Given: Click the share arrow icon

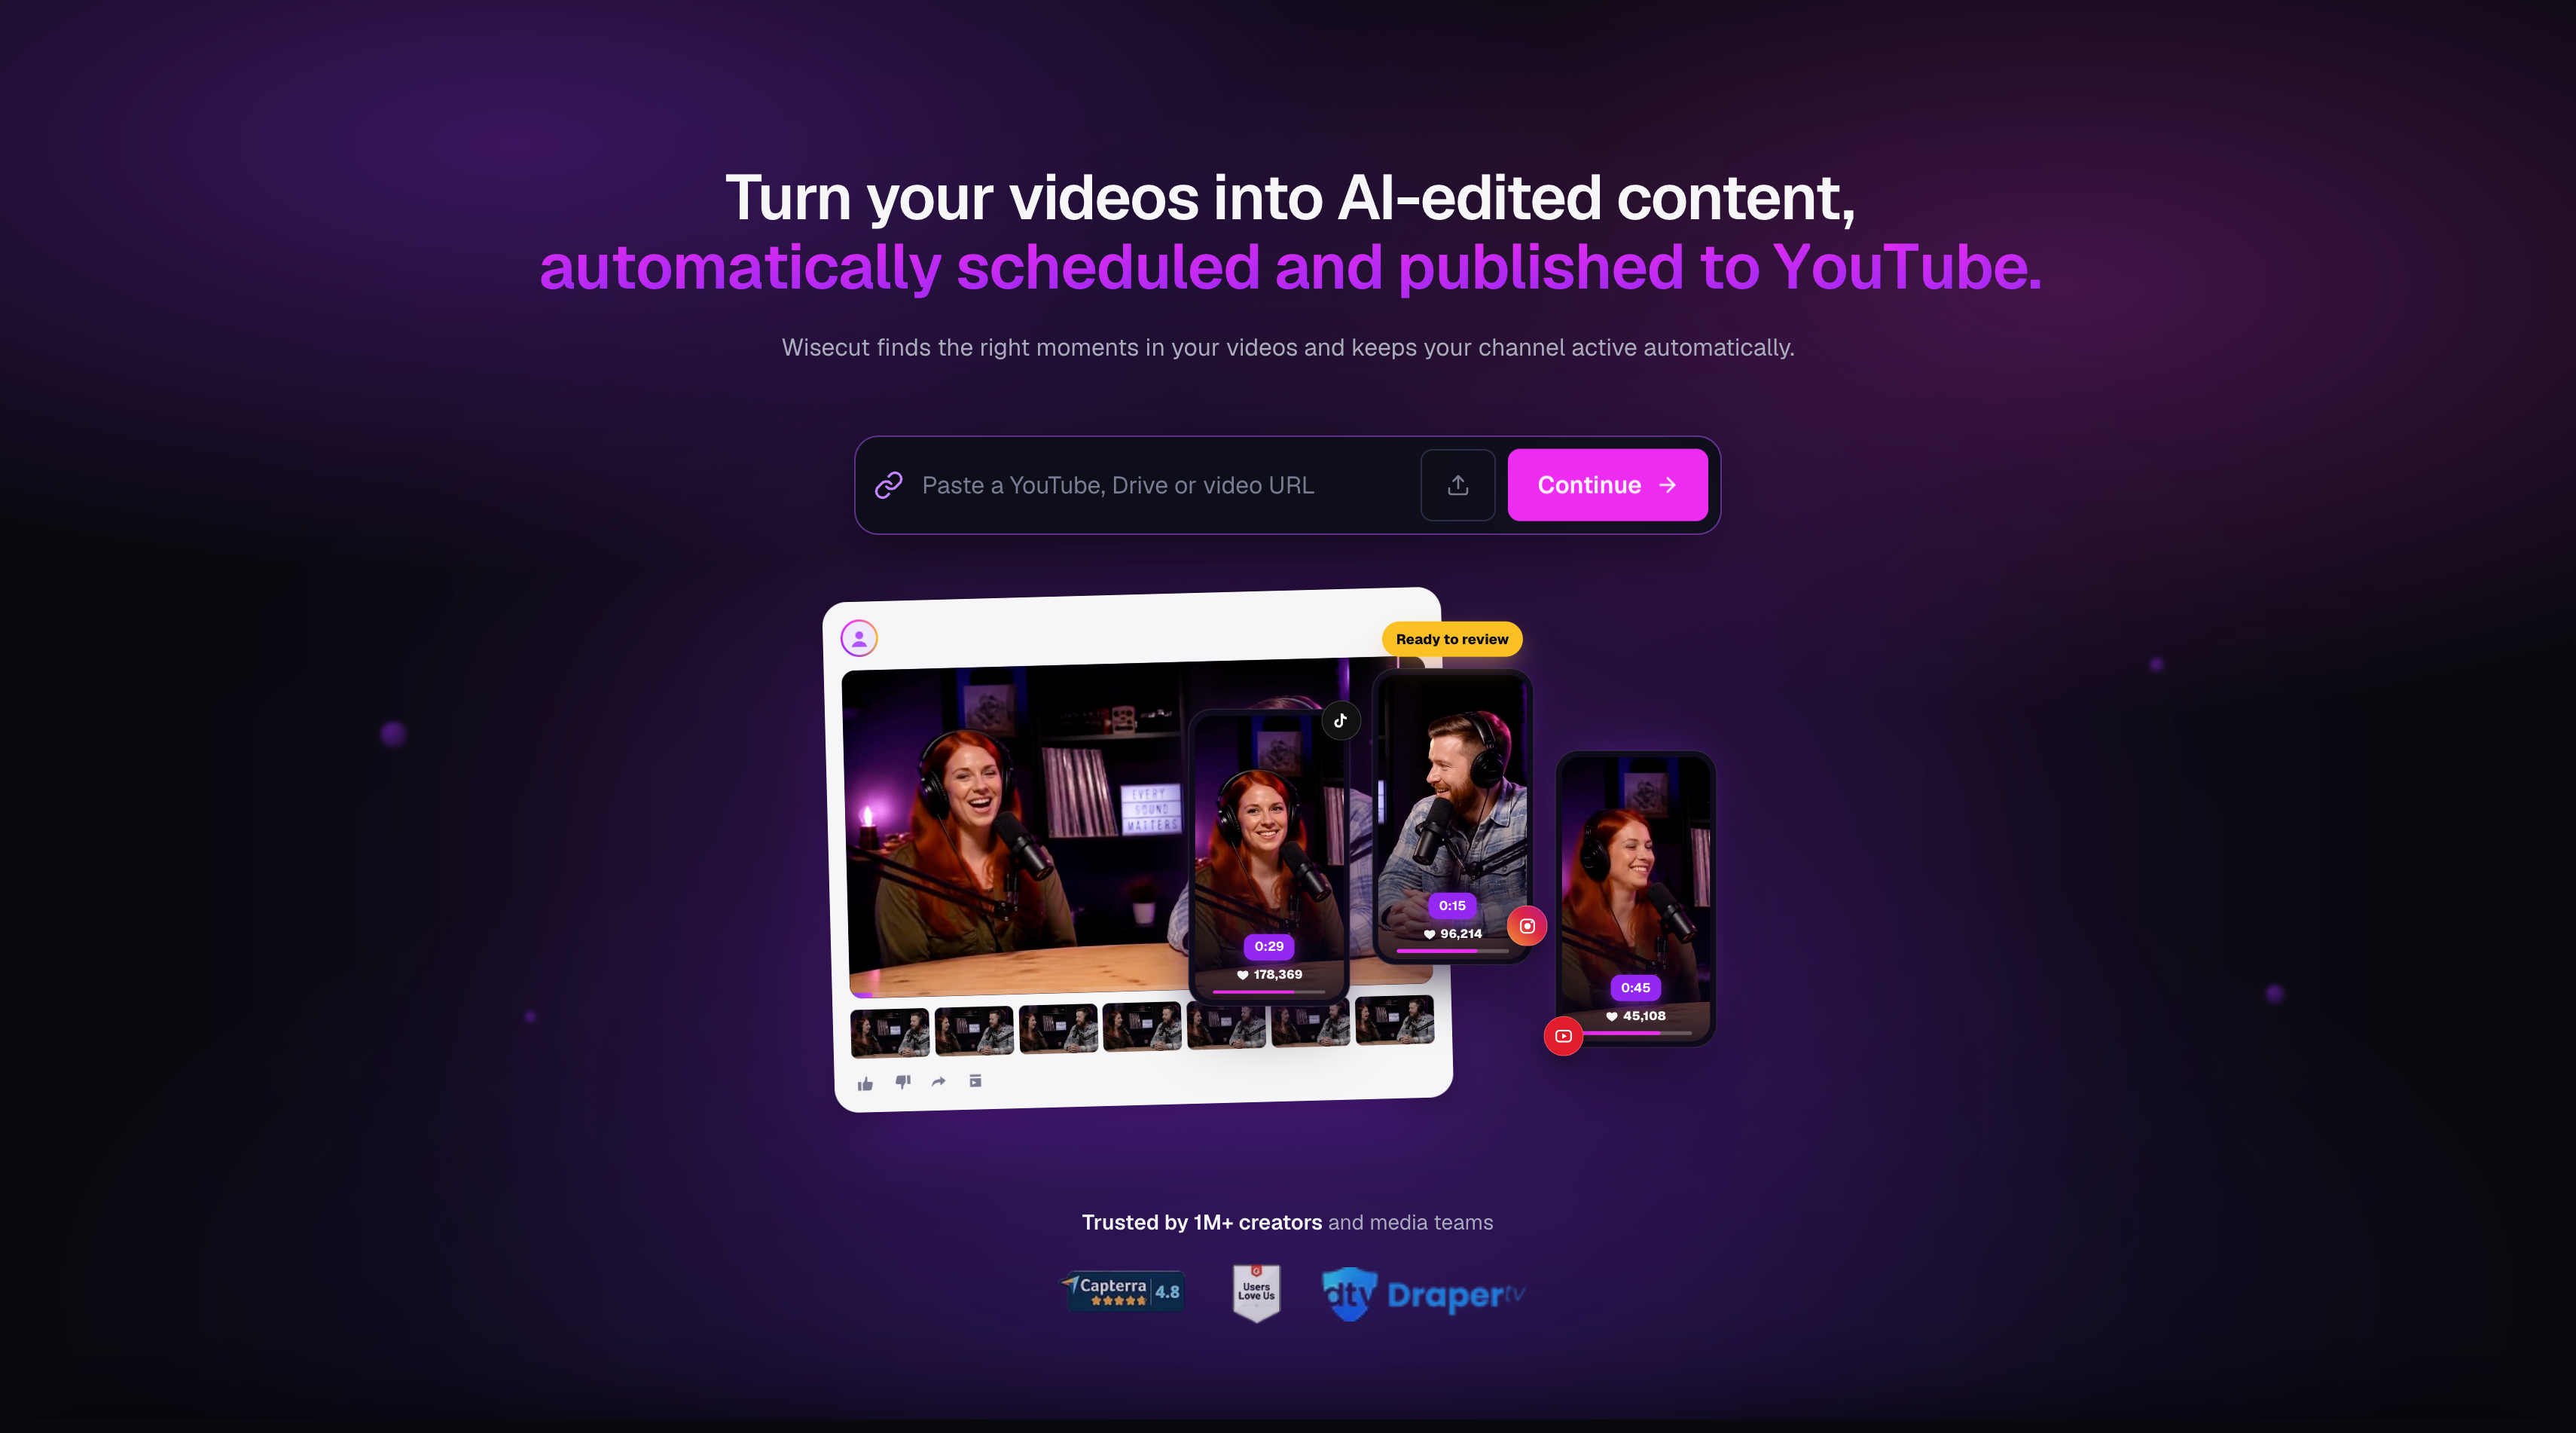Looking at the screenshot, I should (x=938, y=1081).
